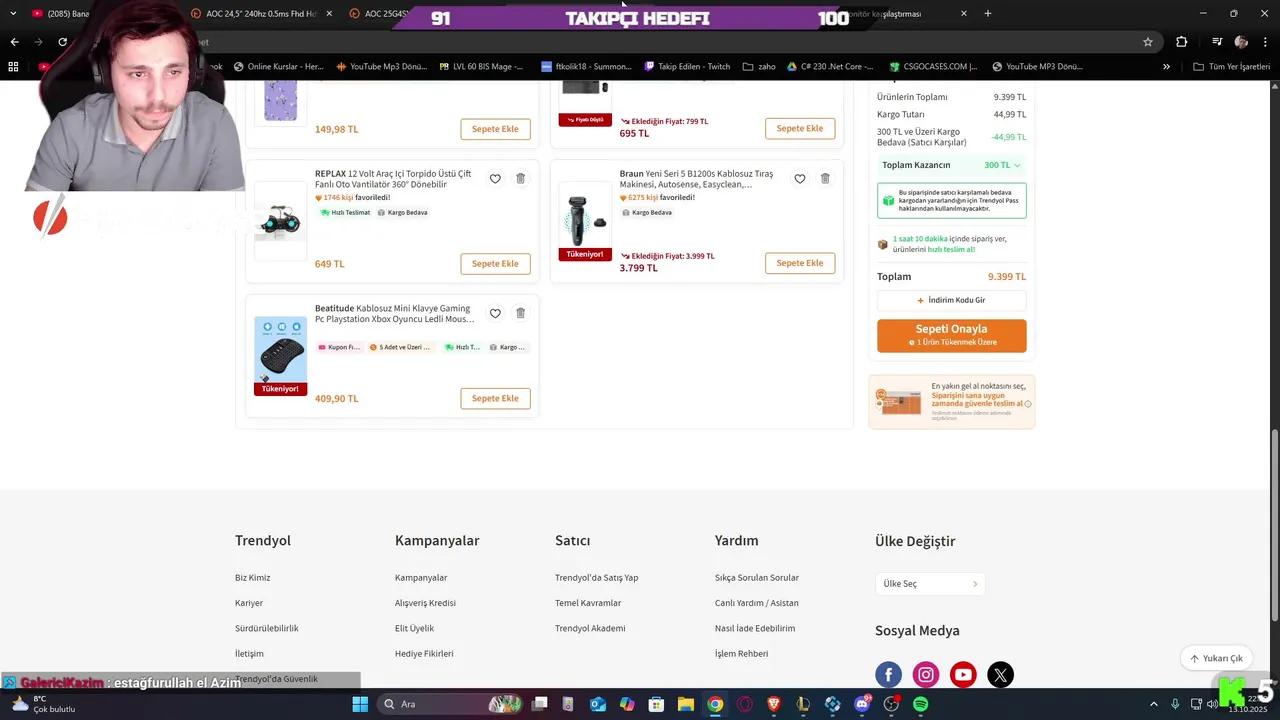Open the zaho bookmarks folder

(x=759, y=67)
